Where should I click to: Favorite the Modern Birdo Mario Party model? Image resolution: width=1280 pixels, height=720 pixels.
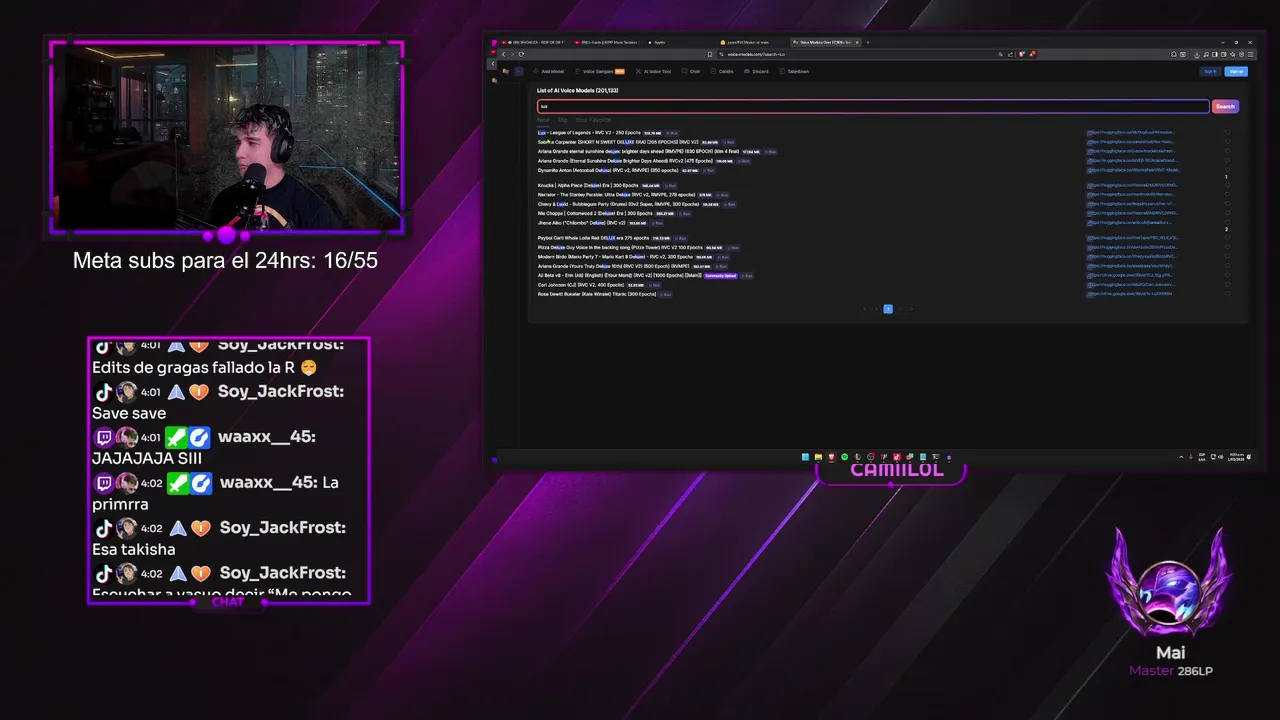1227,256
